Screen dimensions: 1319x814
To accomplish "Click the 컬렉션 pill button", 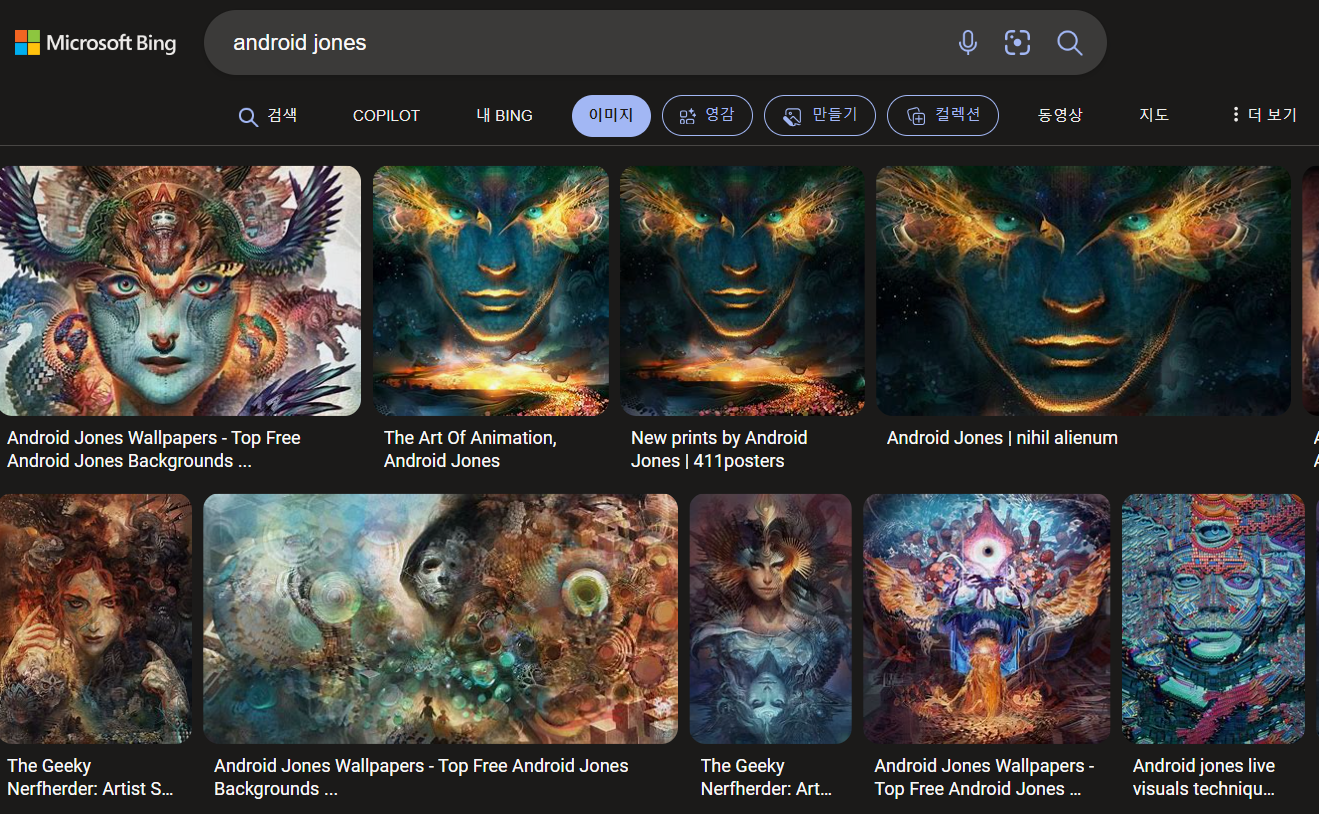I will (942, 116).
